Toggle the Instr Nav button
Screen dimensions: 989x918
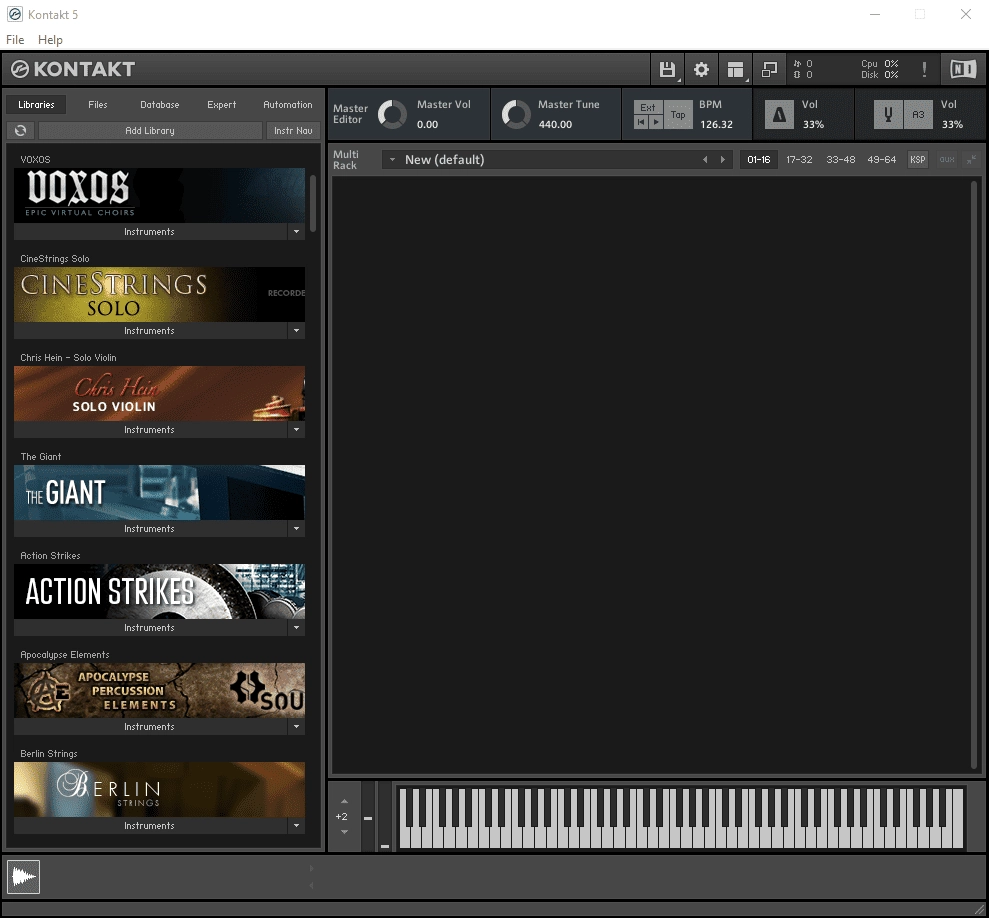293,131
